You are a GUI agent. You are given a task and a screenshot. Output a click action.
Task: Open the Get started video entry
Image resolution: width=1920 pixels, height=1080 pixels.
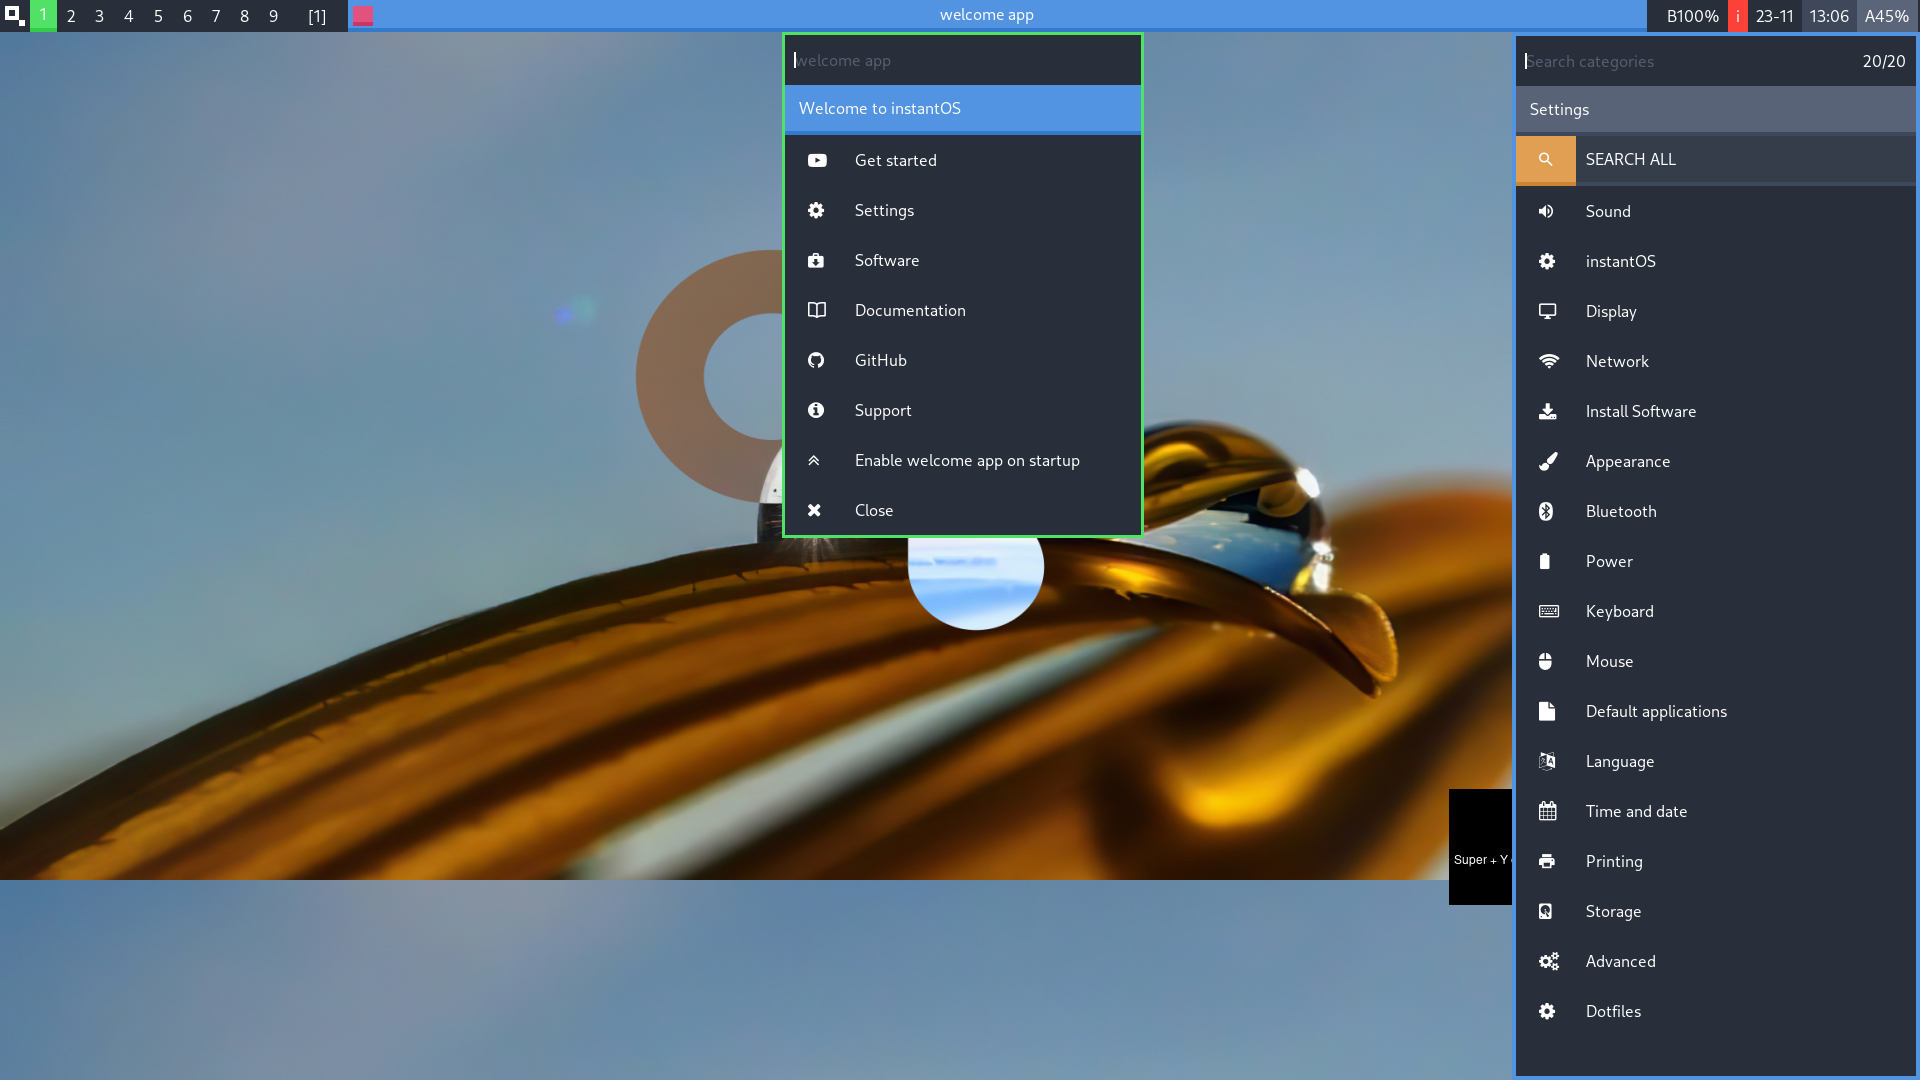962,160
